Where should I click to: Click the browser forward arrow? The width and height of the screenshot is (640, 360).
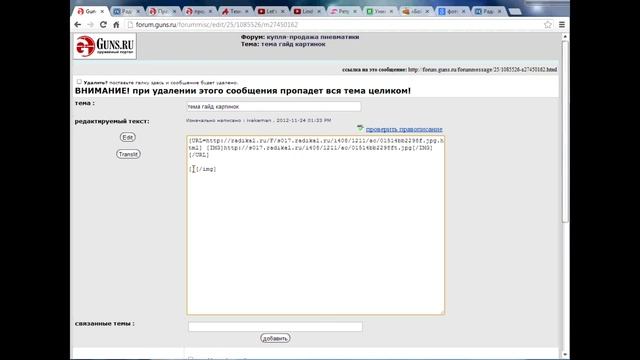[x=90, y=25]
